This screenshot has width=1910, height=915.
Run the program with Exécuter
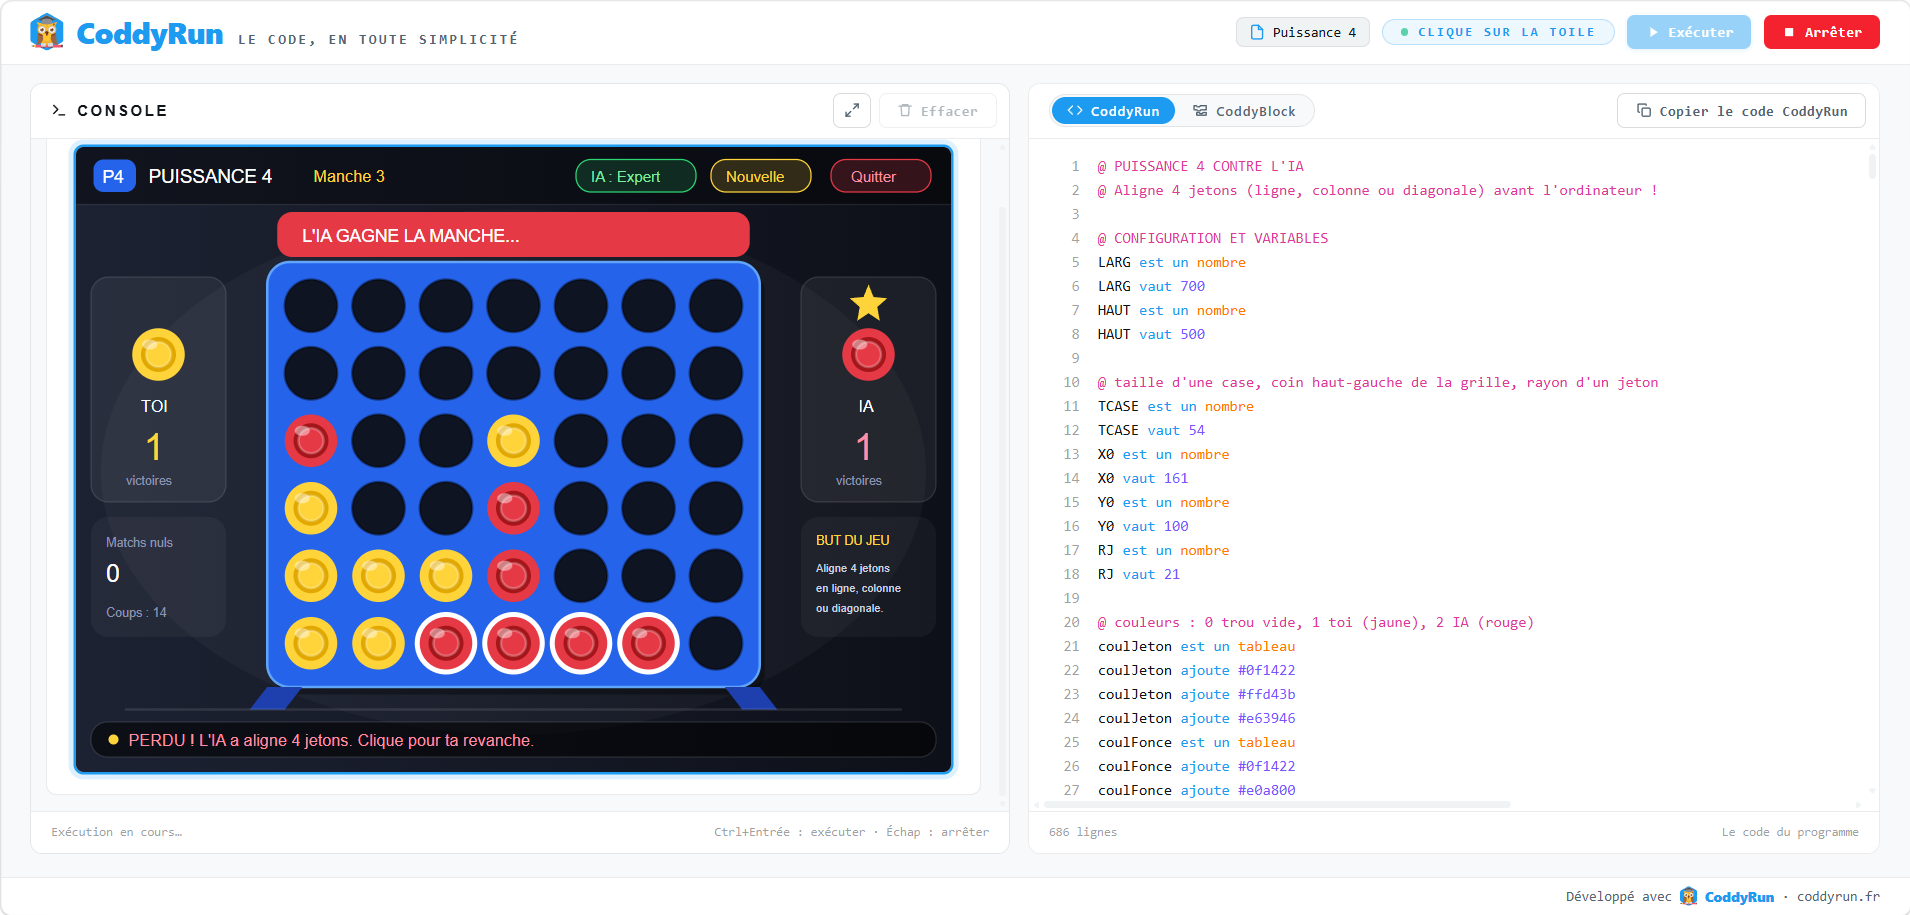point(1689,32)
